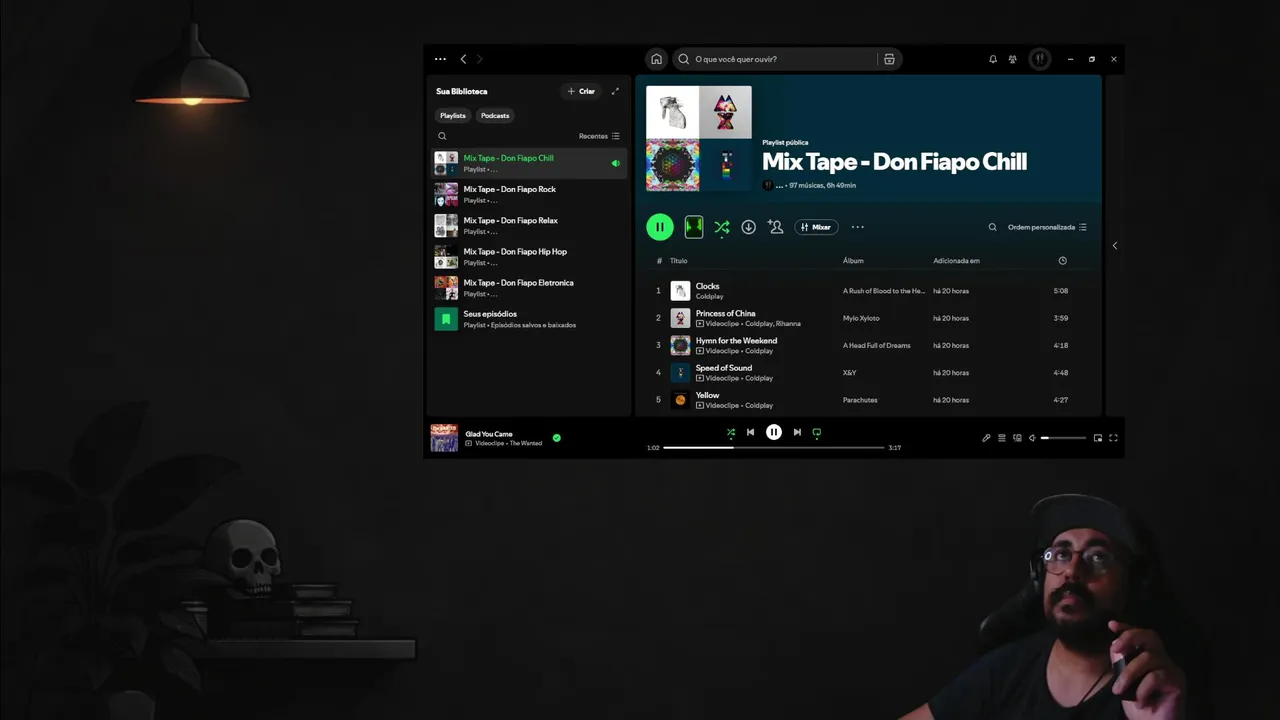Open the Browse icon inside the search bar

[889, 59]
